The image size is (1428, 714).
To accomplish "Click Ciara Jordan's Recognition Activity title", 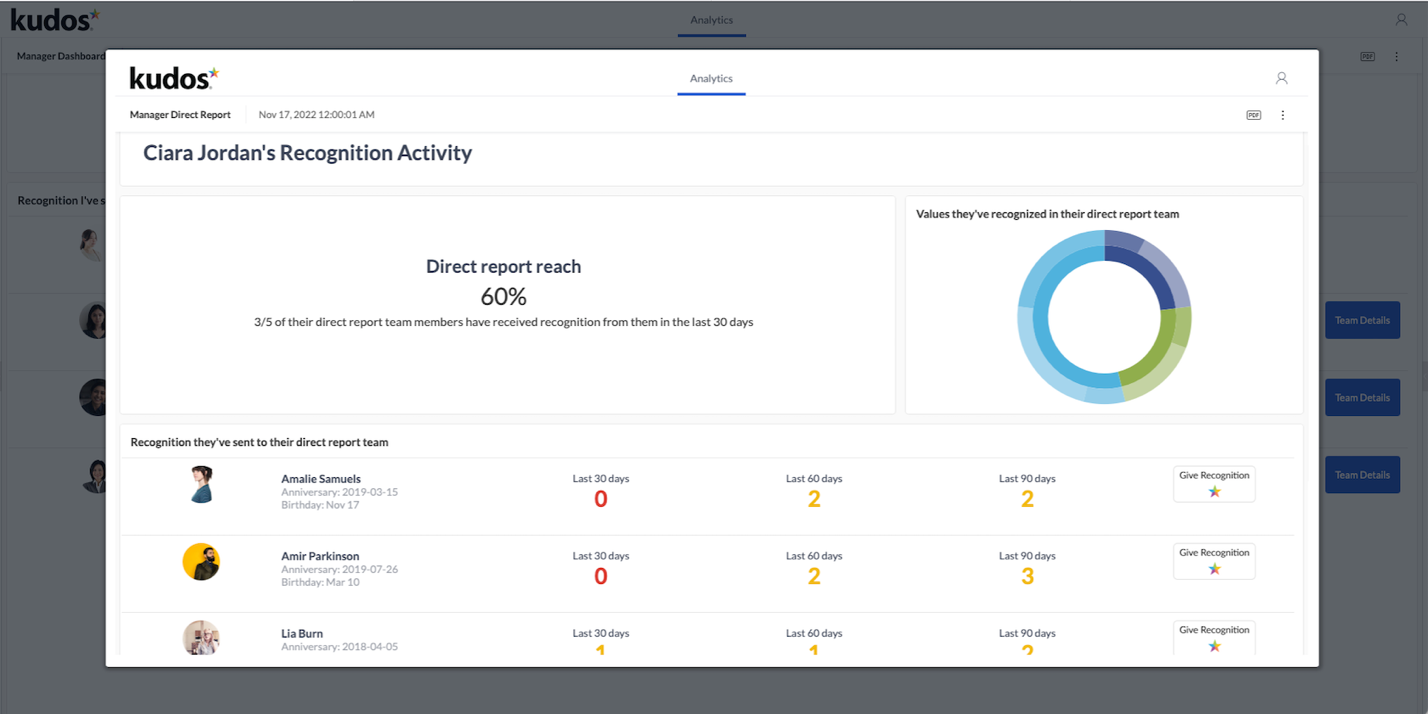I will pos(308,153).
